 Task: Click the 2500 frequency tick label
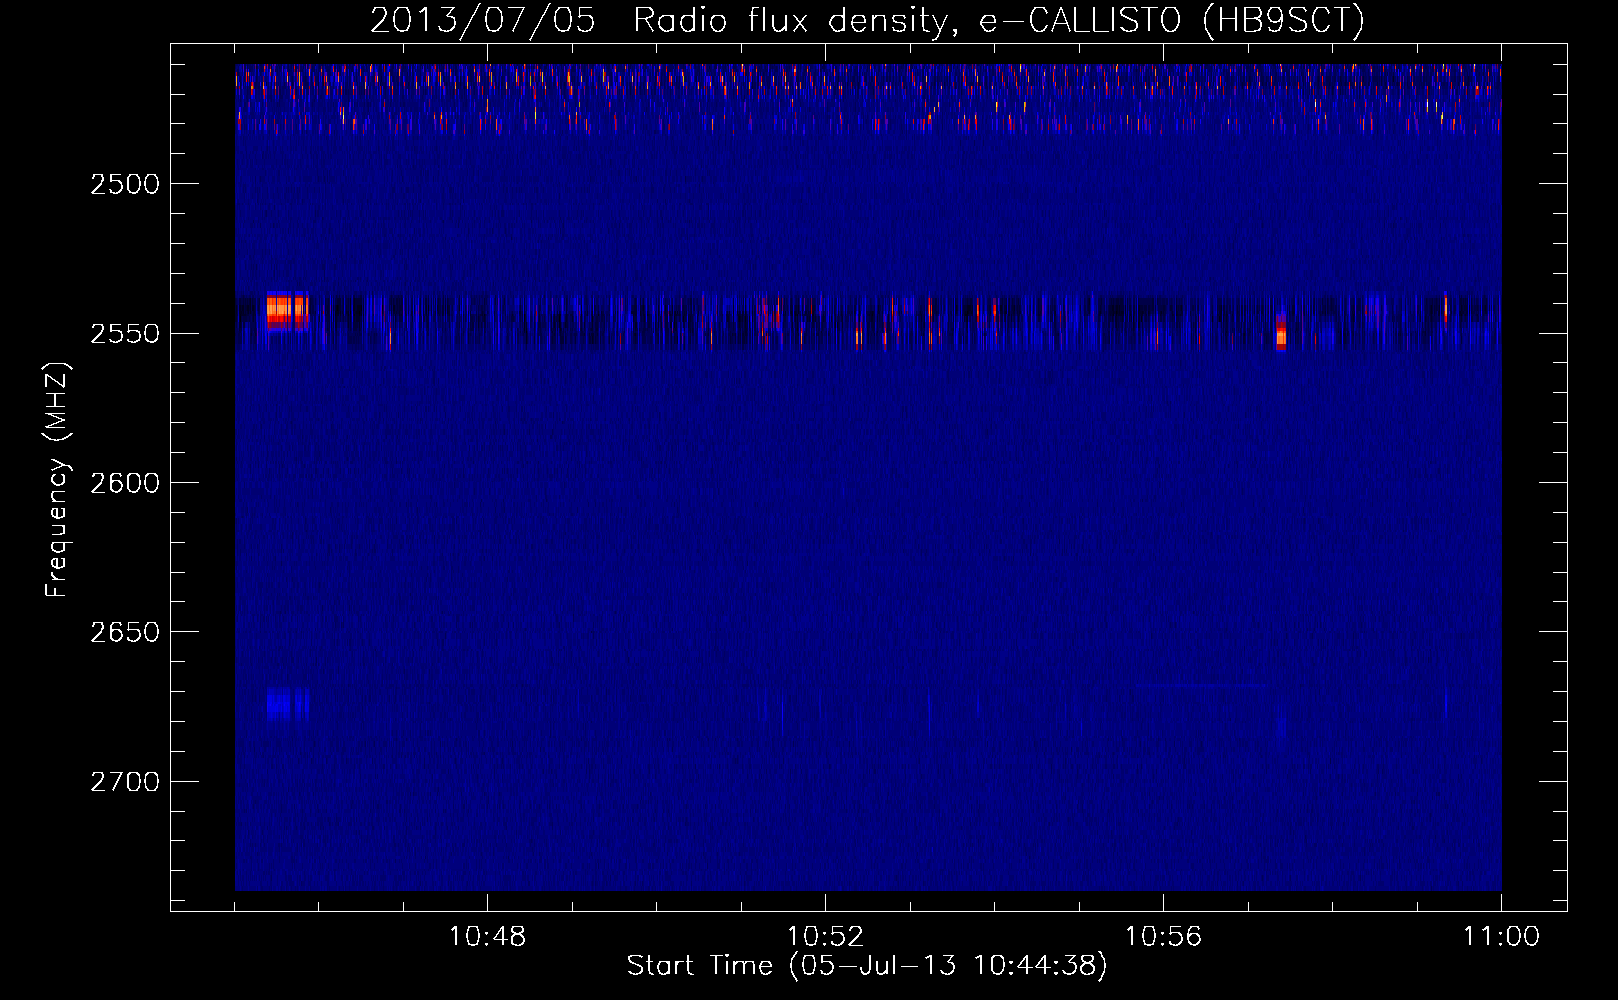tap(125, 184)
